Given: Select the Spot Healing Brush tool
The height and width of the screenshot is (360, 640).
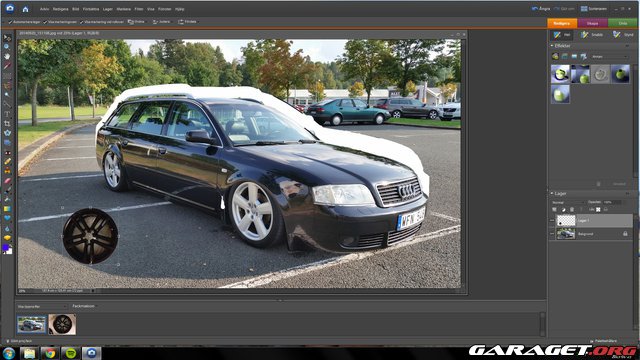Looking at the screenshot, I should click(x=7, y=162).
